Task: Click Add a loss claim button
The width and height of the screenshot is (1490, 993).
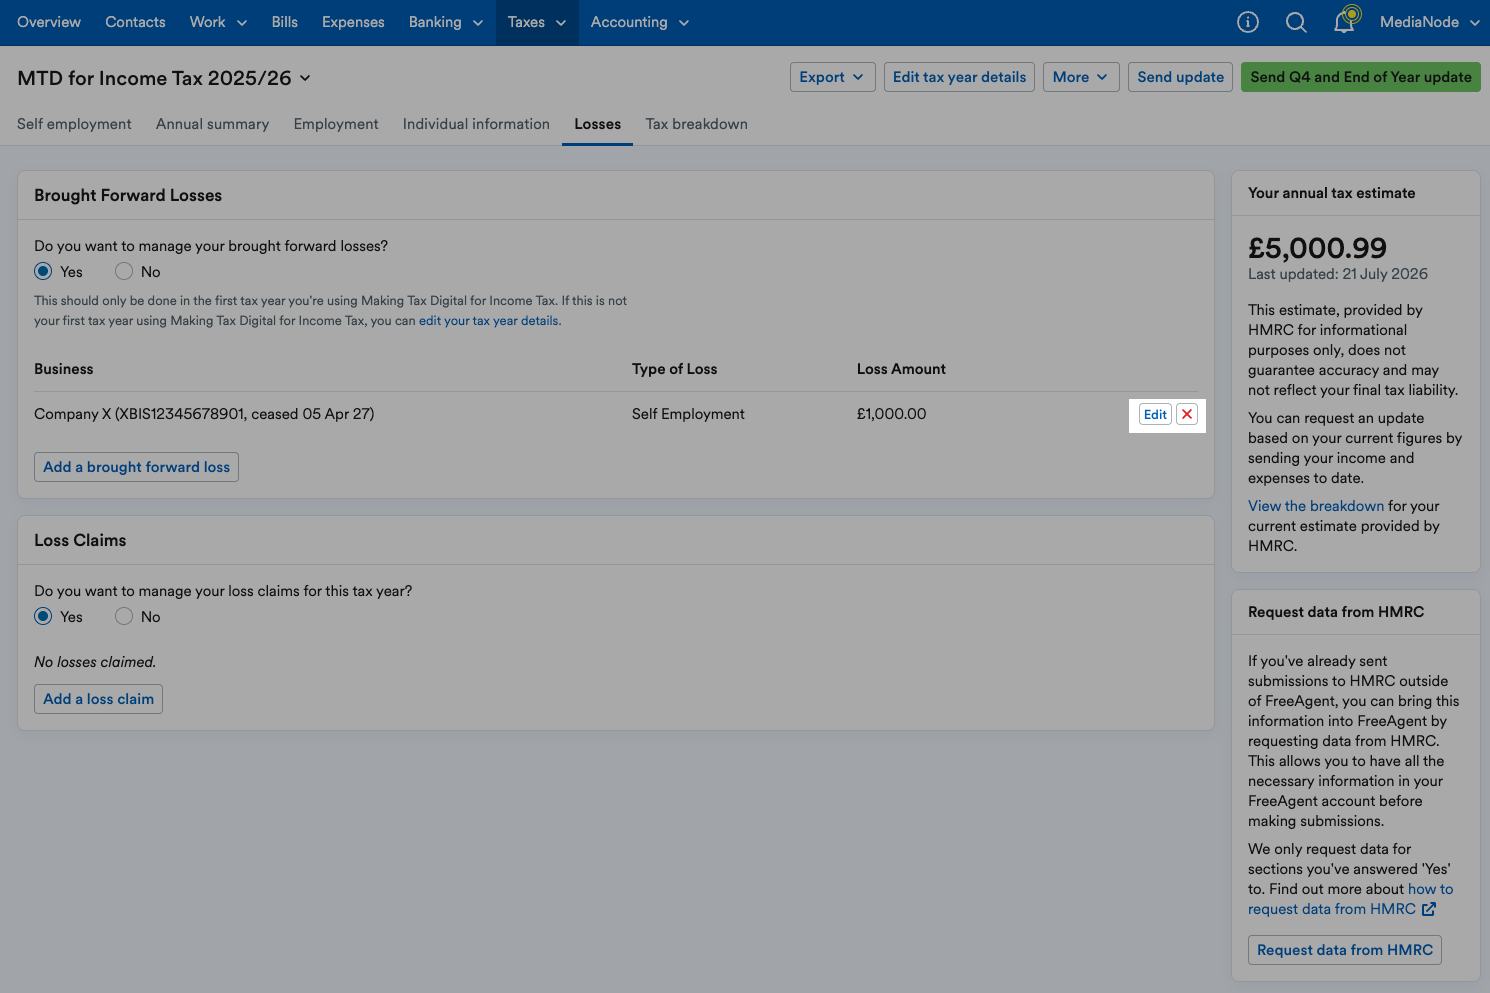Action: click(98, 699)
